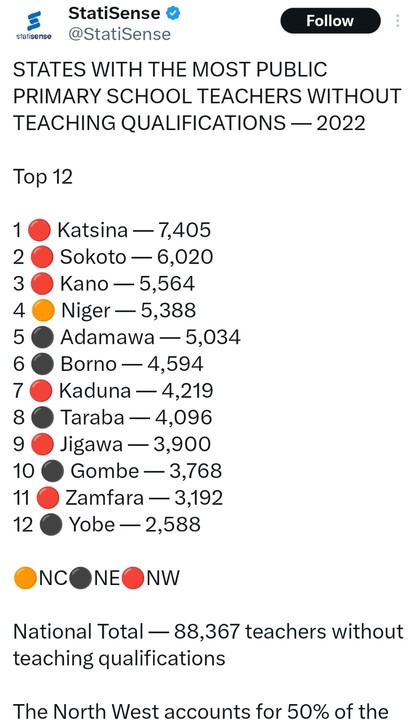Open the @StatiSense handle link
The height and width of the screenshot is (720, 419).
click(x=119, y=34)
